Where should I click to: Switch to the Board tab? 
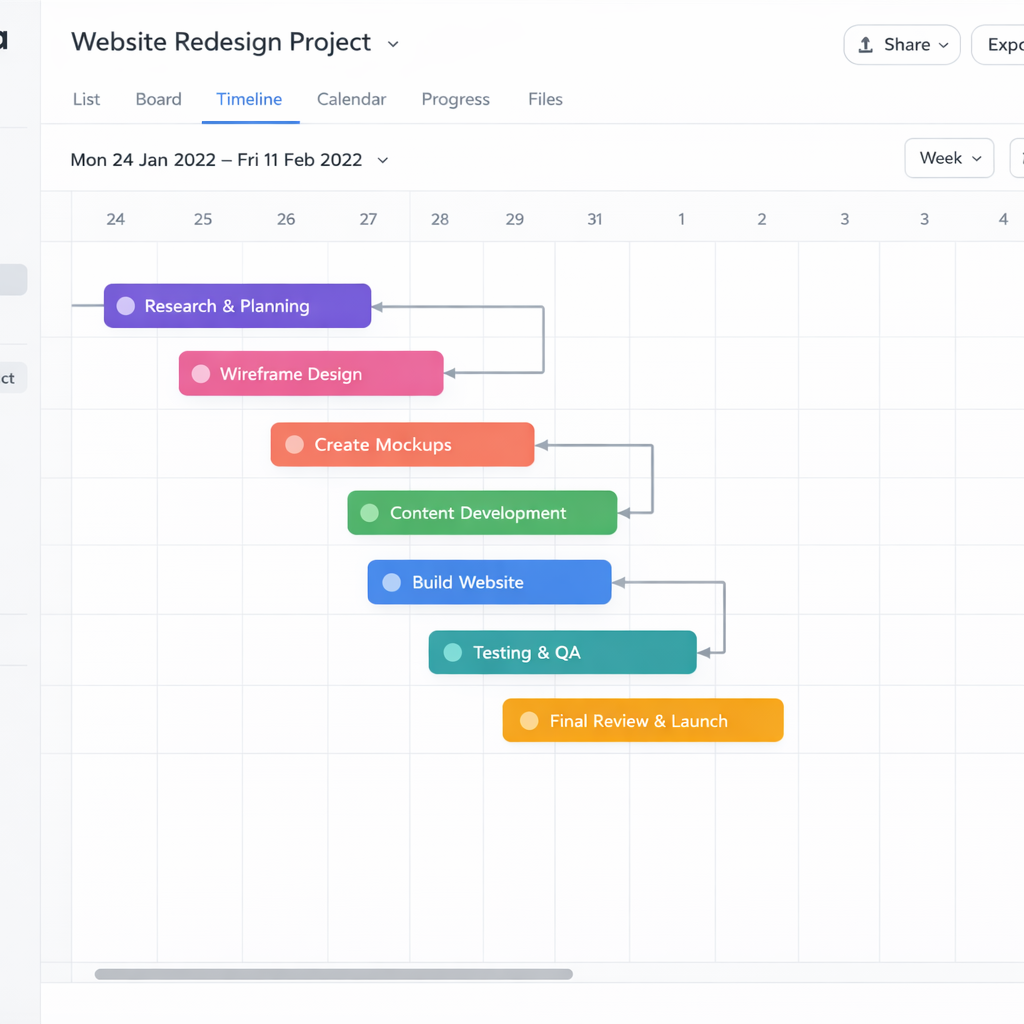point(158,99)
